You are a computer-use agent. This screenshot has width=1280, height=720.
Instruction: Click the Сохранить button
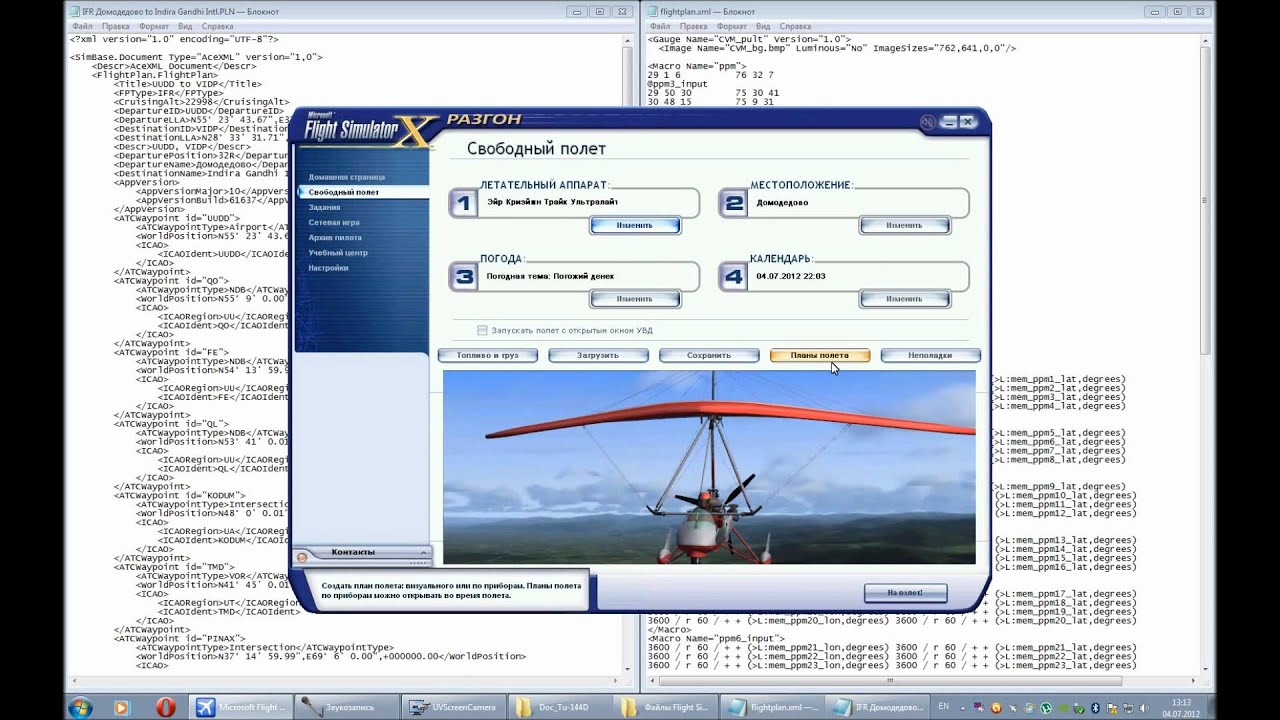pyautogui.click(x=709, y=355)
